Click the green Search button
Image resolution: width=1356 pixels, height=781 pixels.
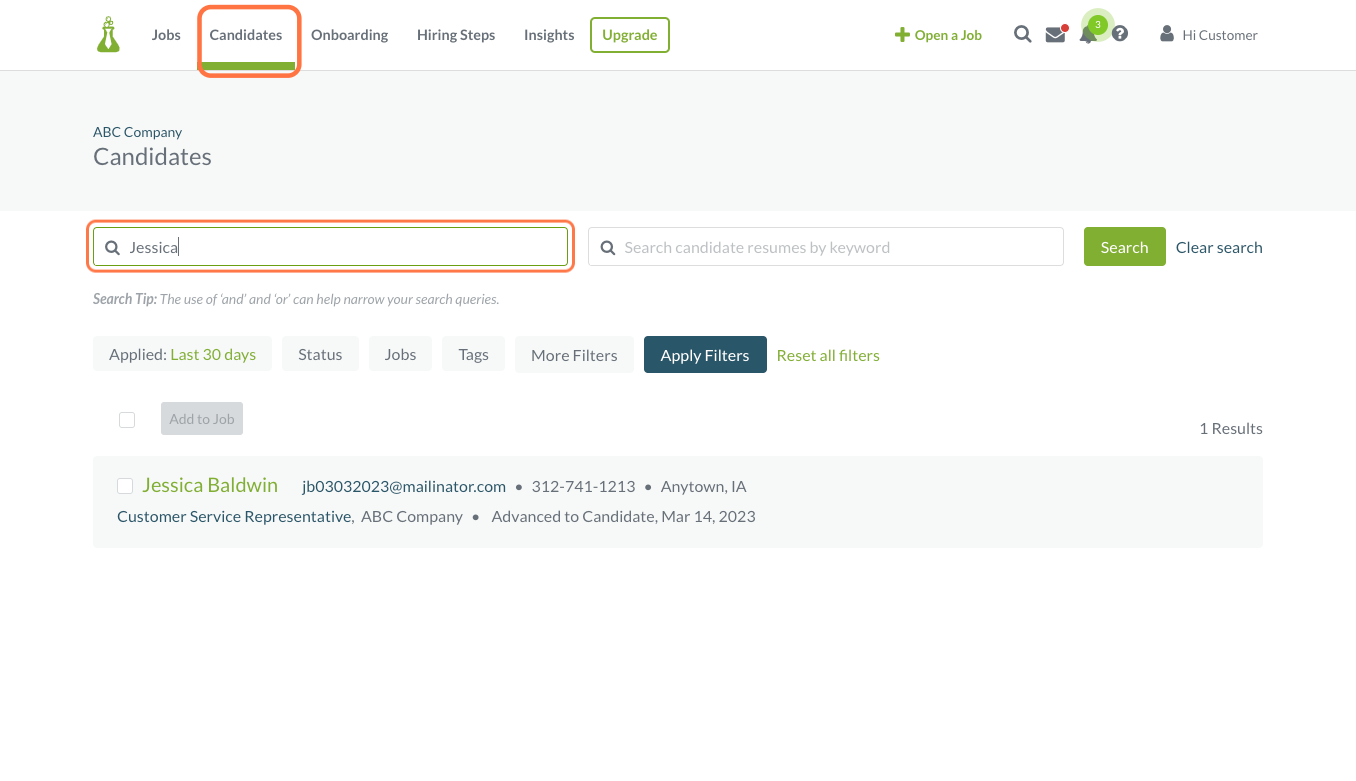[x=1124, y=247]
